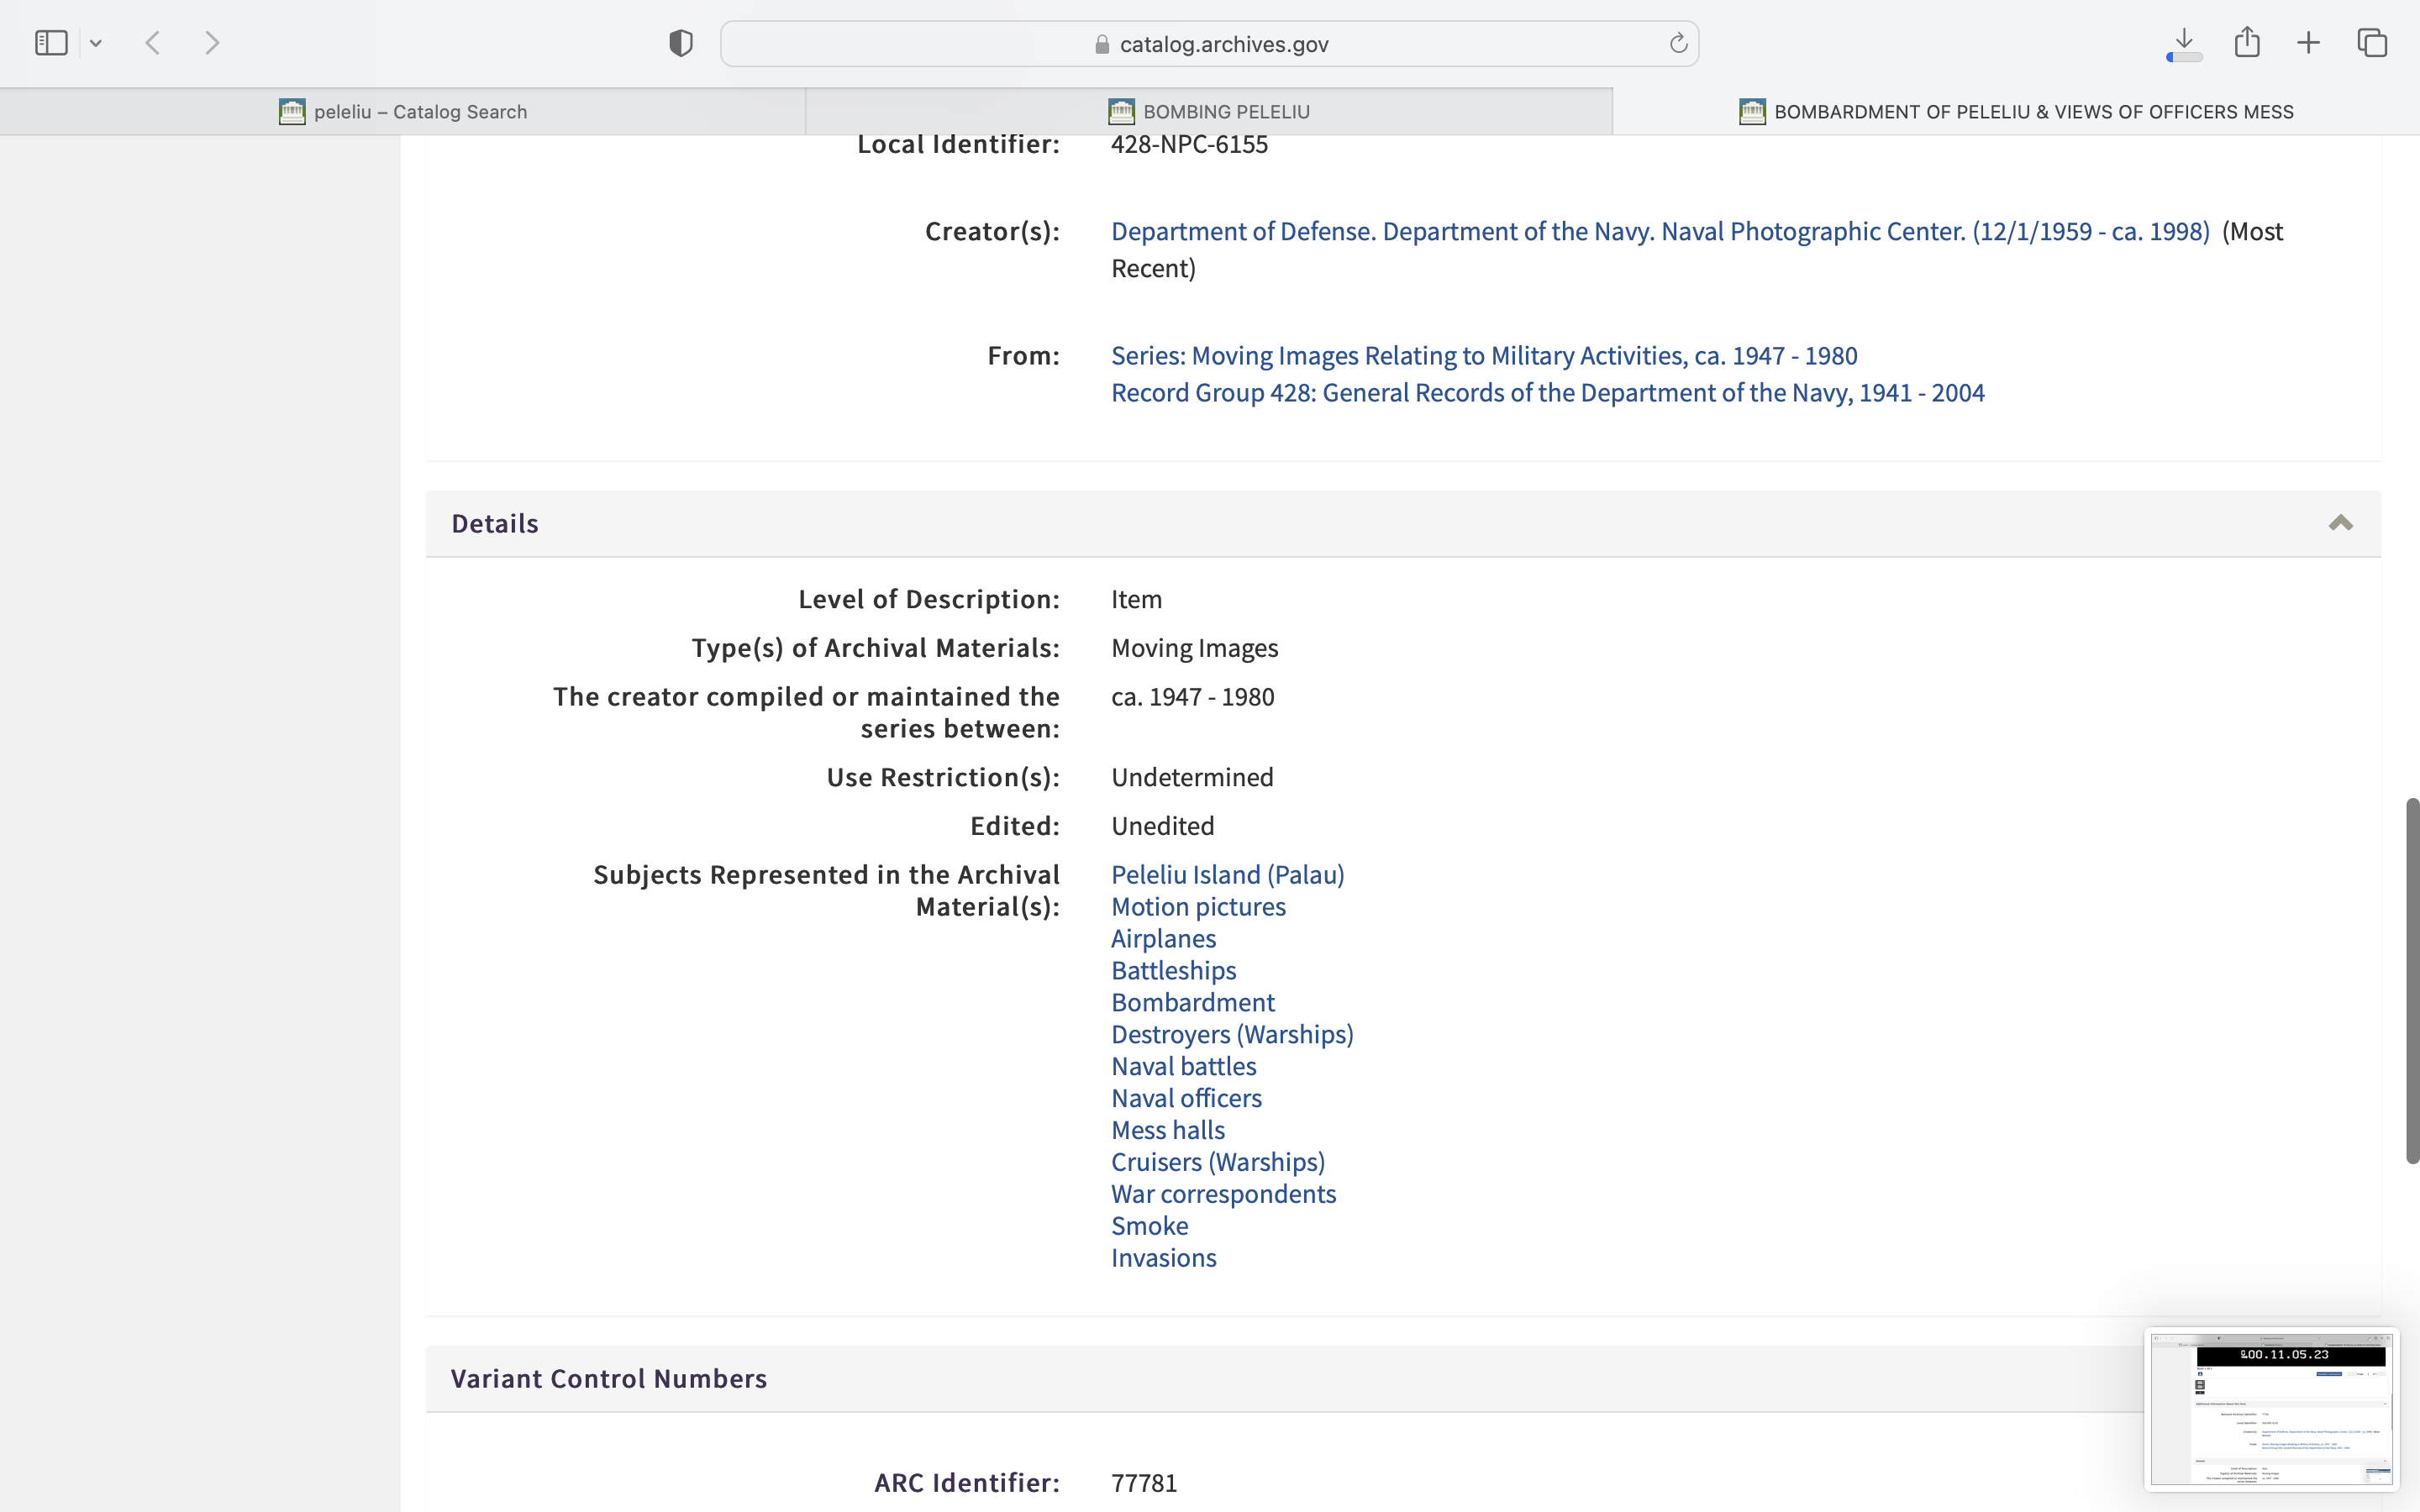Screen dimensions: 2420x1512
Task: Open the privacy shield report icon
Action: pos(681,43)
